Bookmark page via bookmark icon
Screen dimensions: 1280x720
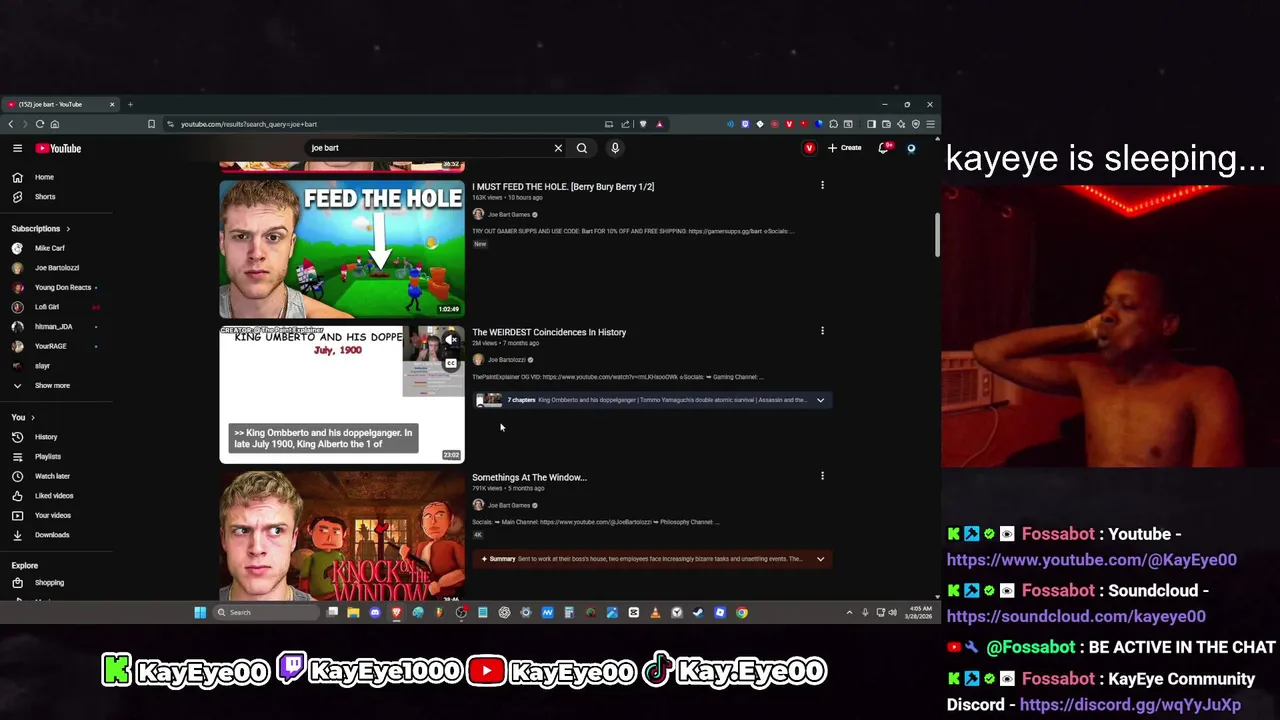point(151,124)
